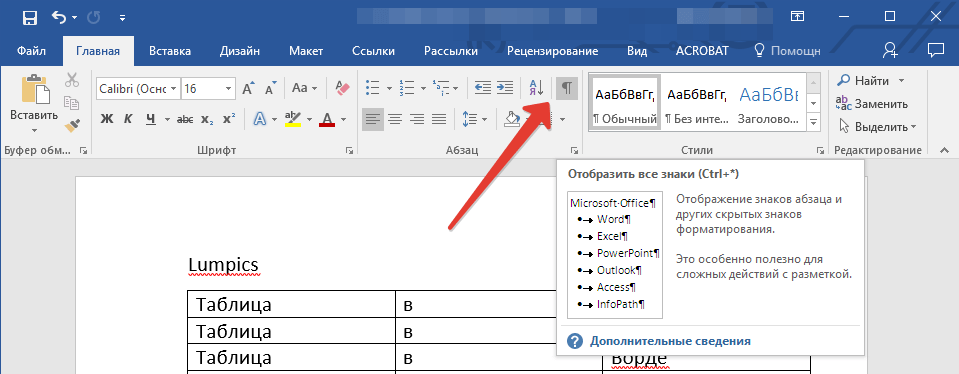Screen dimensions: 959x374
Task: Click the Redo icon in the quick access toolbar
Action: pyautogui.click(x=94, y=18)
